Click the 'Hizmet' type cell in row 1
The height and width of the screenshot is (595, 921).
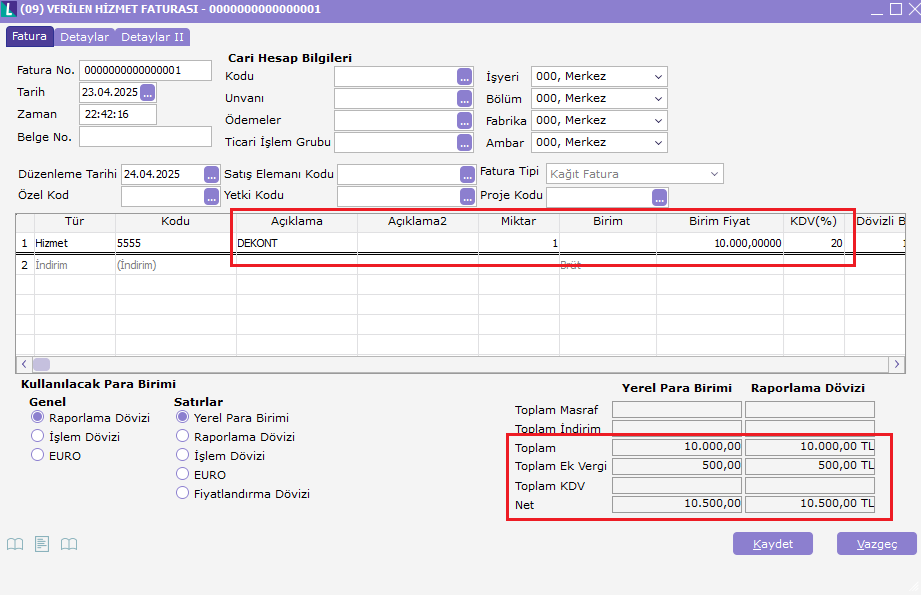(x=75, y=243)
